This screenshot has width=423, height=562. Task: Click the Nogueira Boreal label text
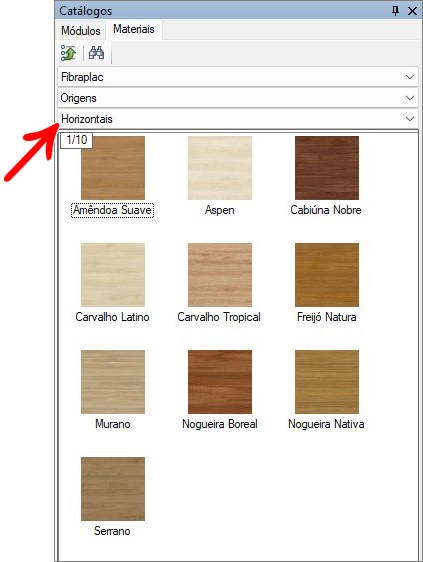click(x=220, y=424)
